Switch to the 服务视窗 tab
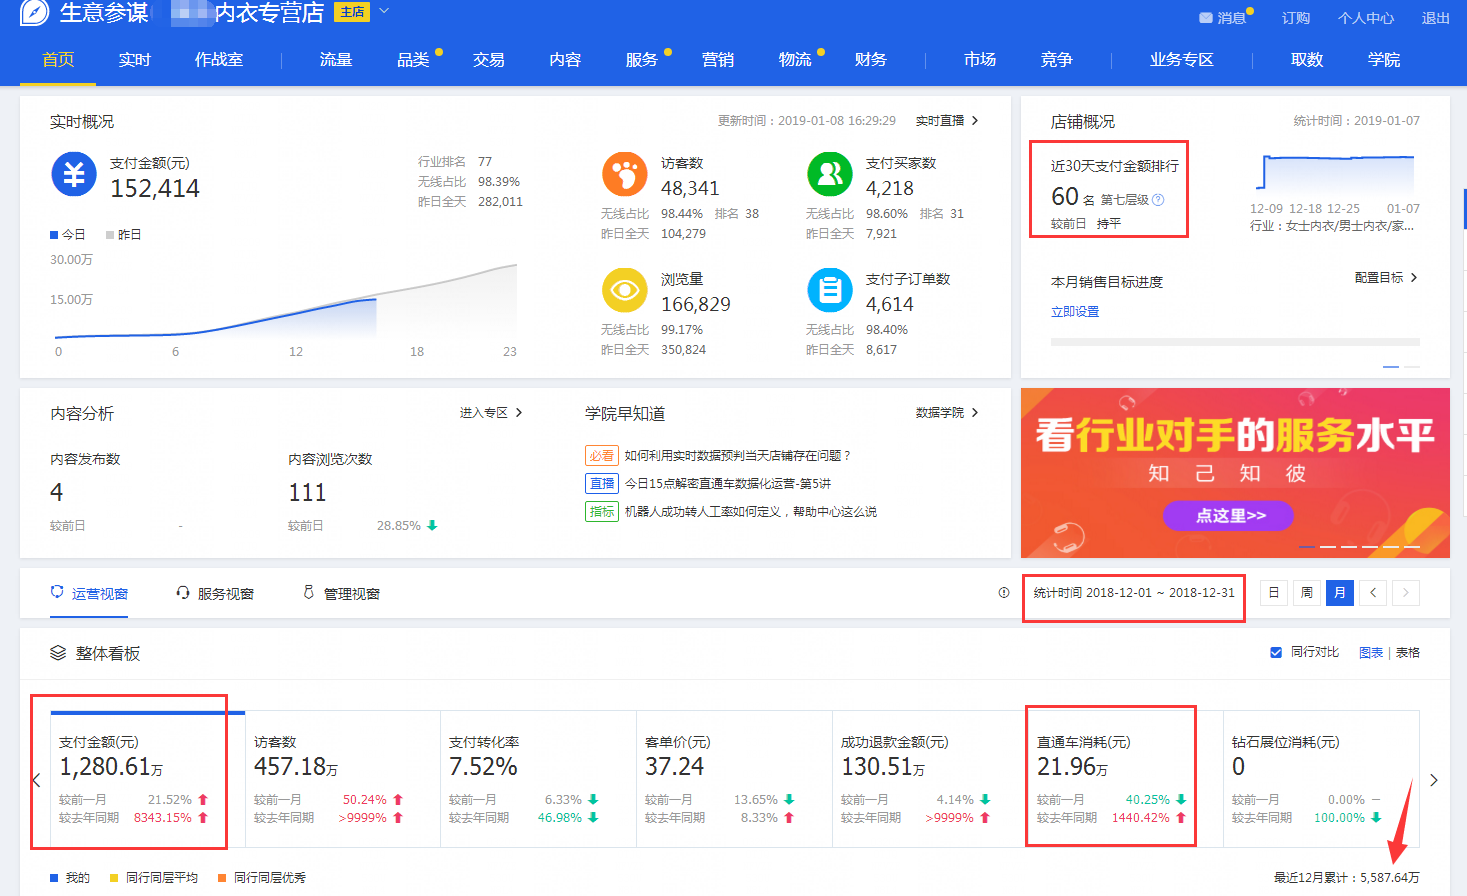Viewport: 1467px width, 896px height. 215,594
